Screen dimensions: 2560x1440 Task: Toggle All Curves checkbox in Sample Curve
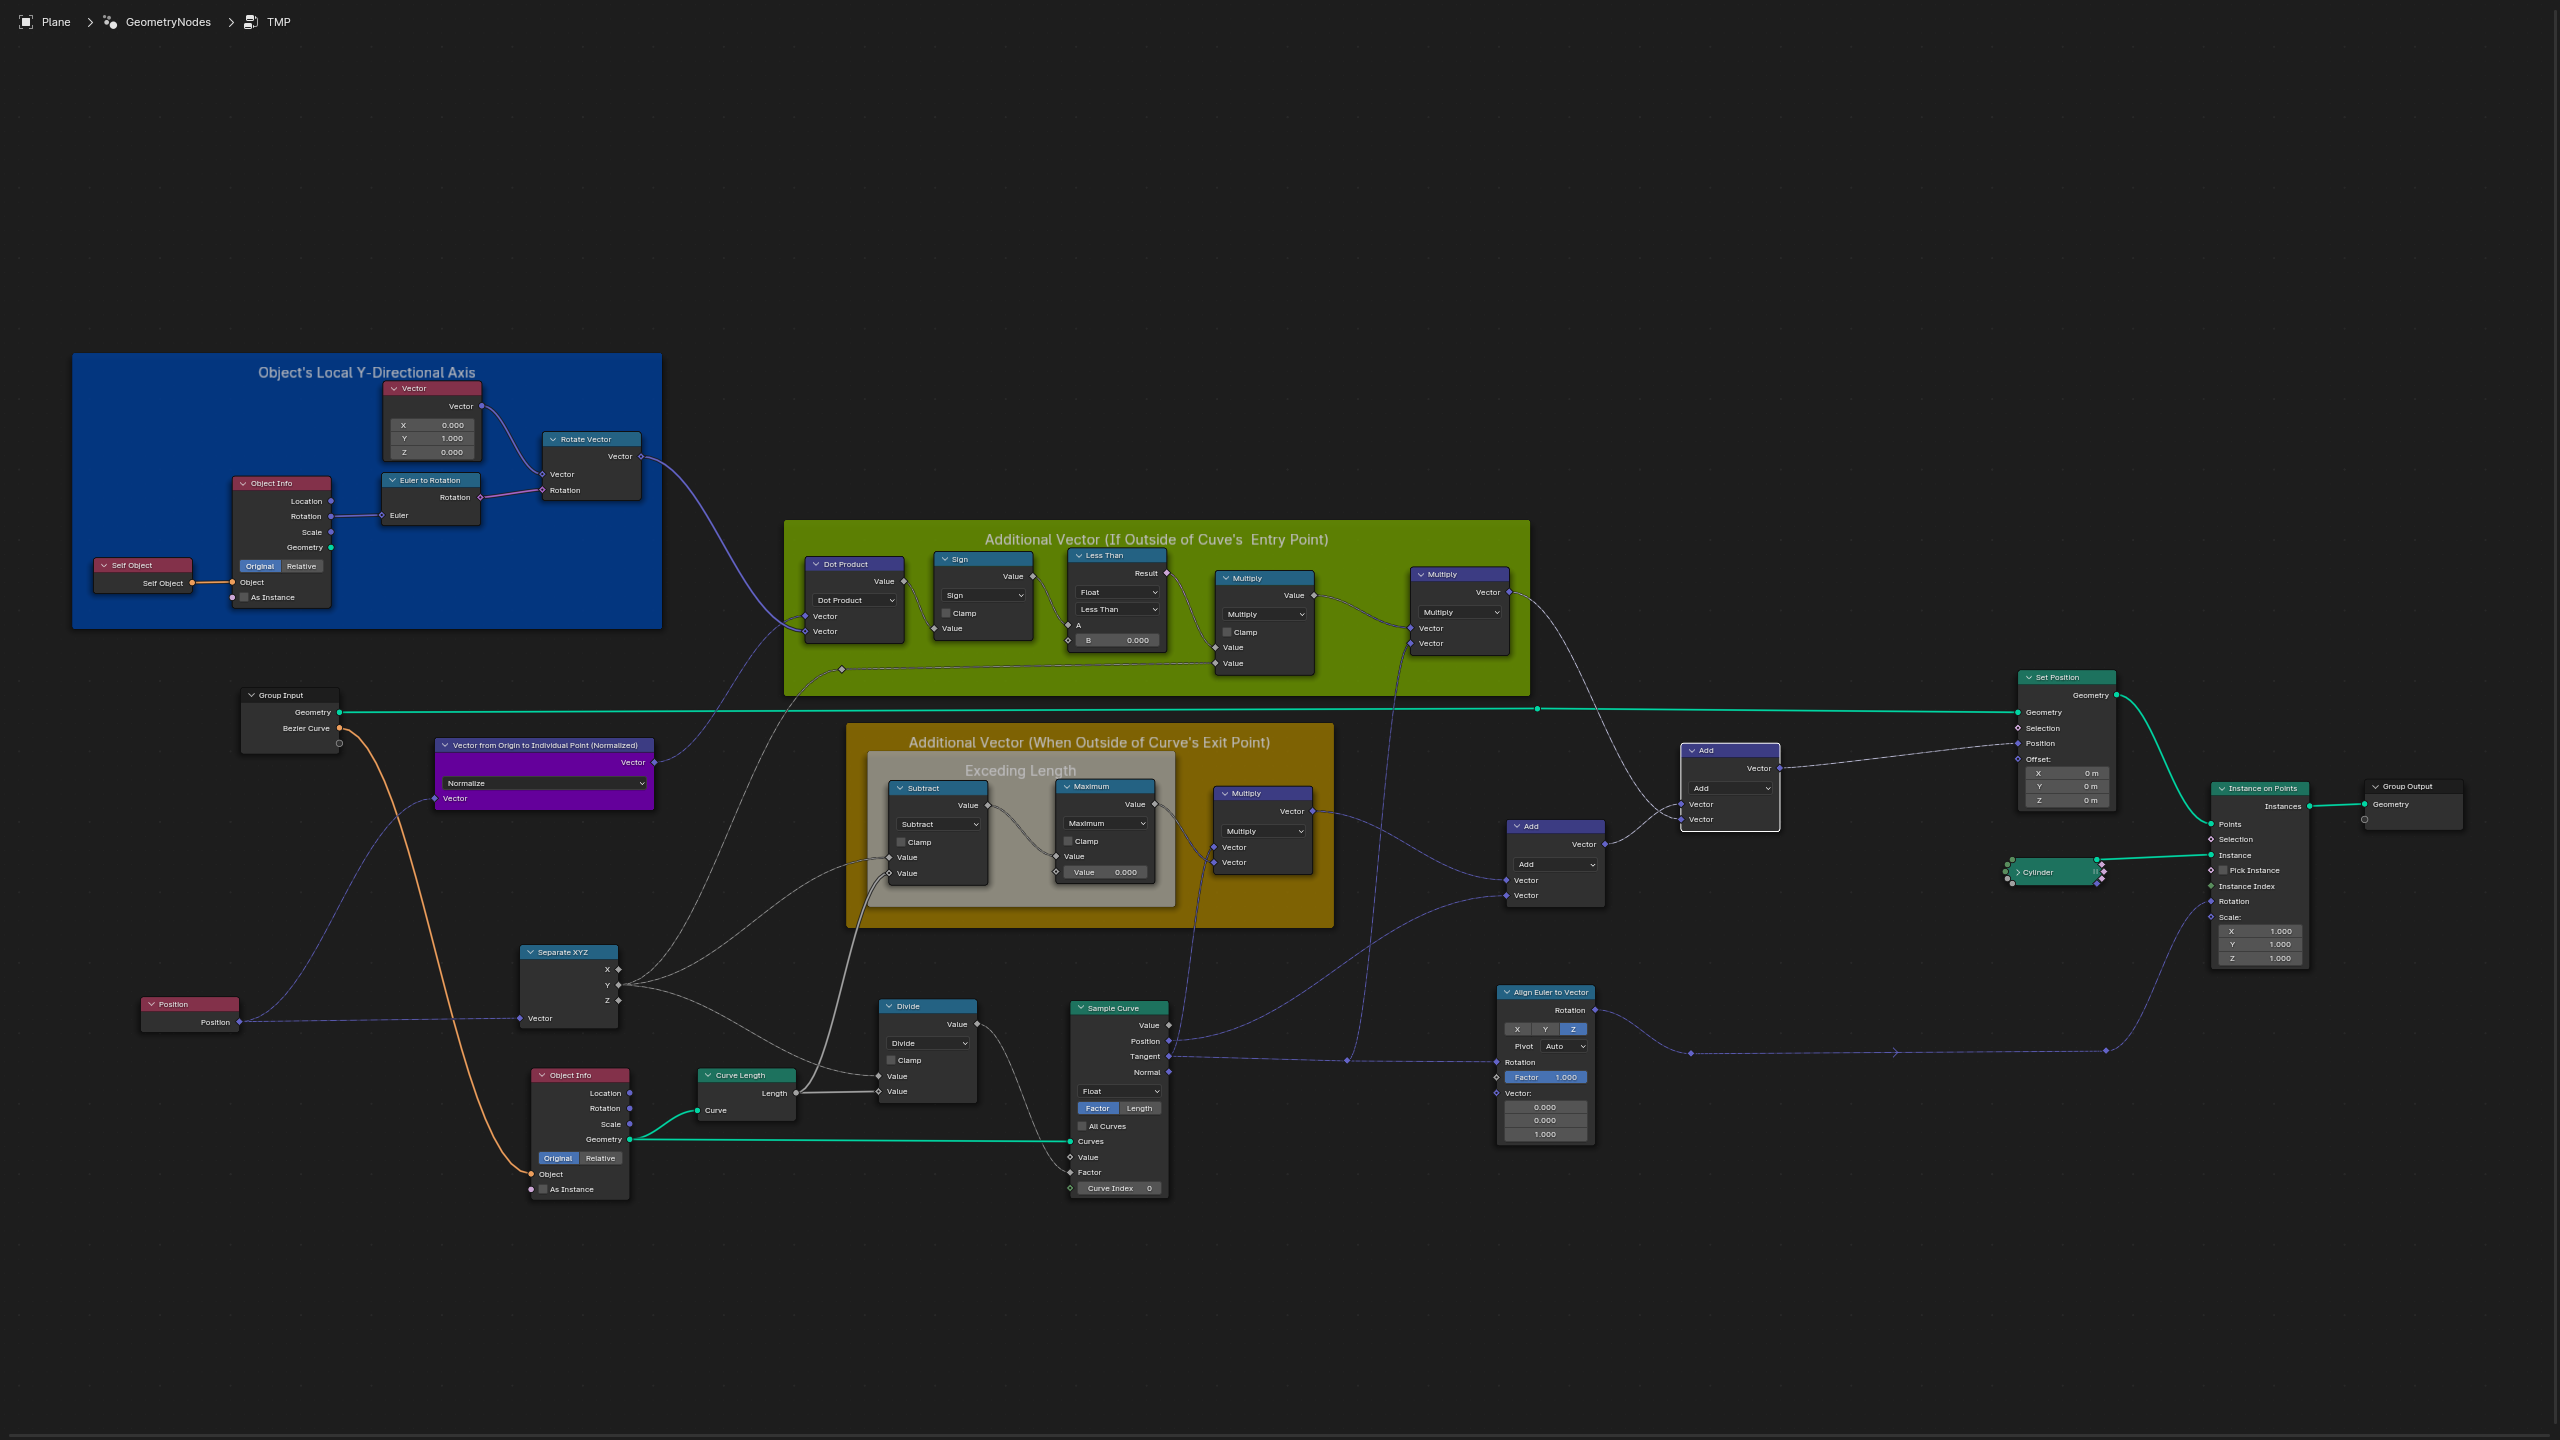point(1082,1126)
